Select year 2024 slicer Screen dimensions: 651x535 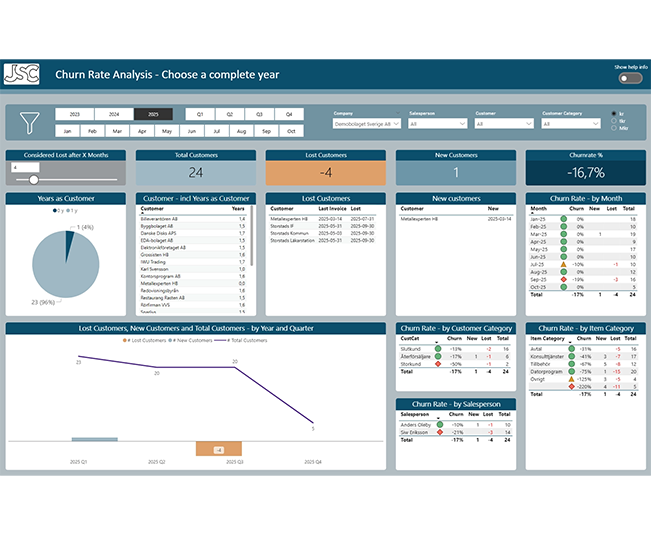point(114,114)
